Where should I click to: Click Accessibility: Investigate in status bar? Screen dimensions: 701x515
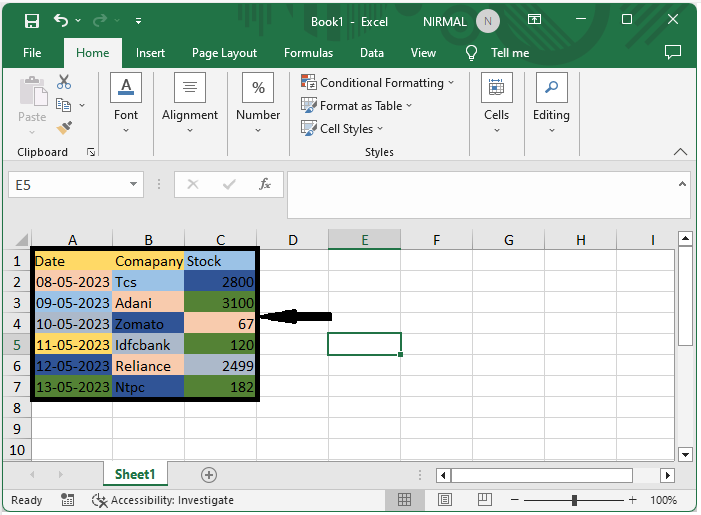coord(163,500)
